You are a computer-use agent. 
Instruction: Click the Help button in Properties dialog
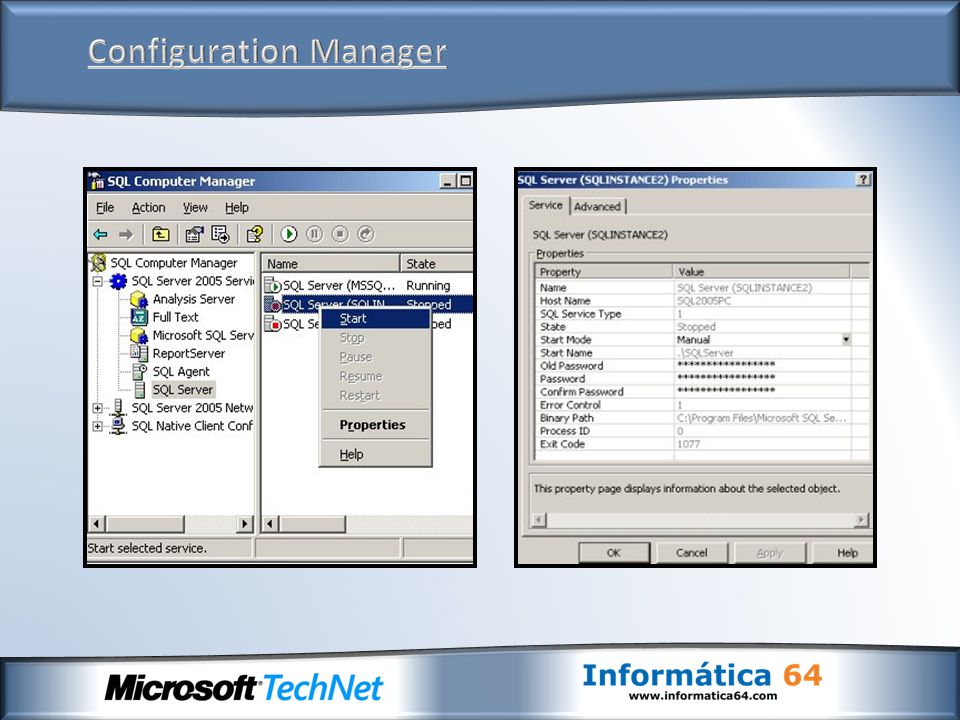tap(844, 553)
